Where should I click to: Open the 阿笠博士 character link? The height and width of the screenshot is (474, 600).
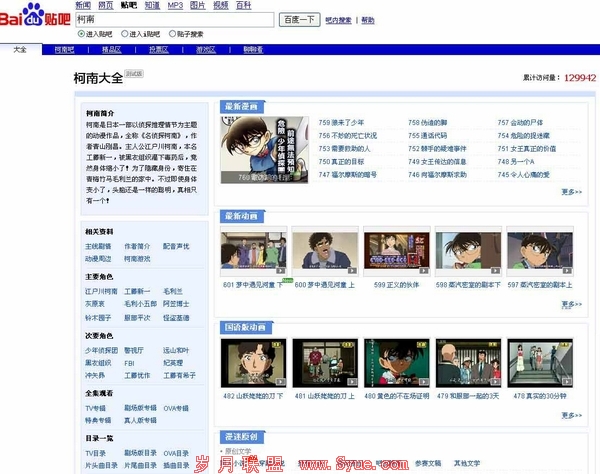pos(176,304)
